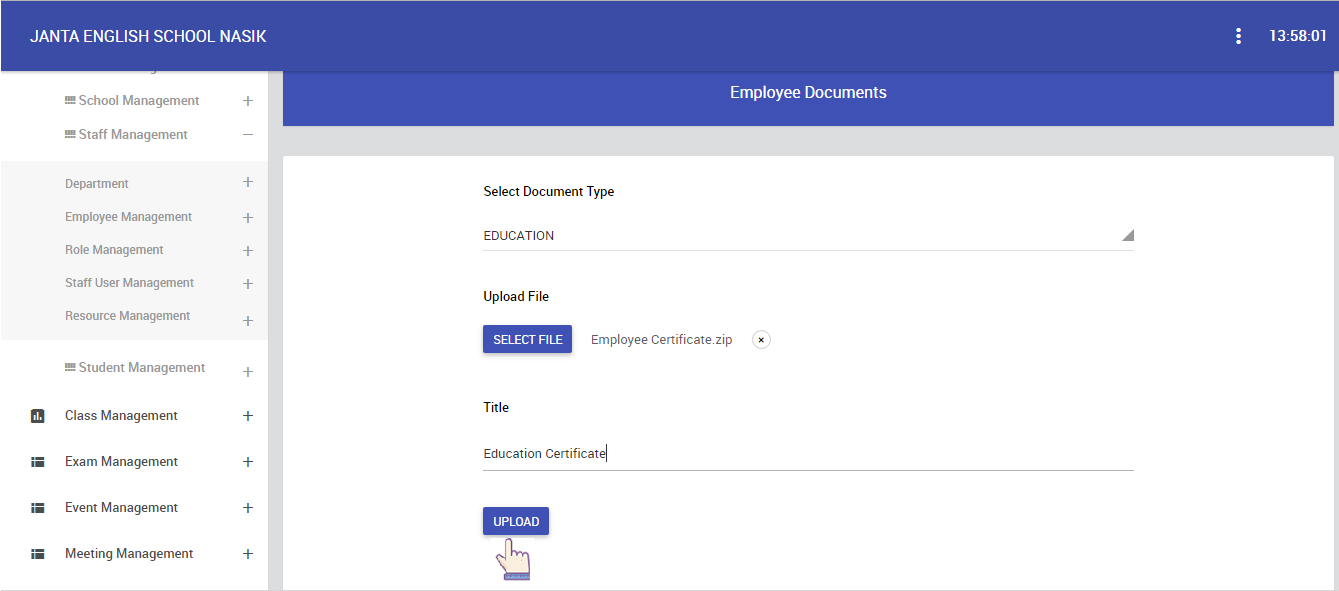Click the Student Management grid icon
The height and width of the screenshot is (591, 1339).
70,368
